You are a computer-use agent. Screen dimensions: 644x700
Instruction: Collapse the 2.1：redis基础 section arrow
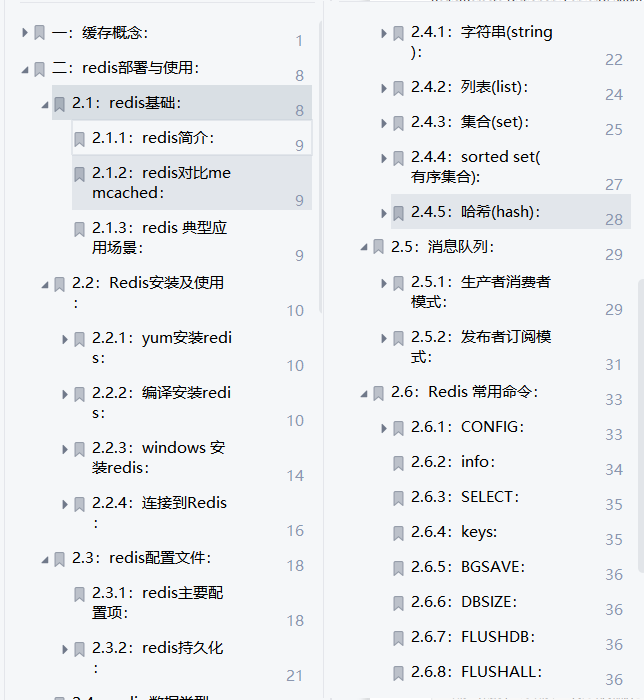click(45, 103)
